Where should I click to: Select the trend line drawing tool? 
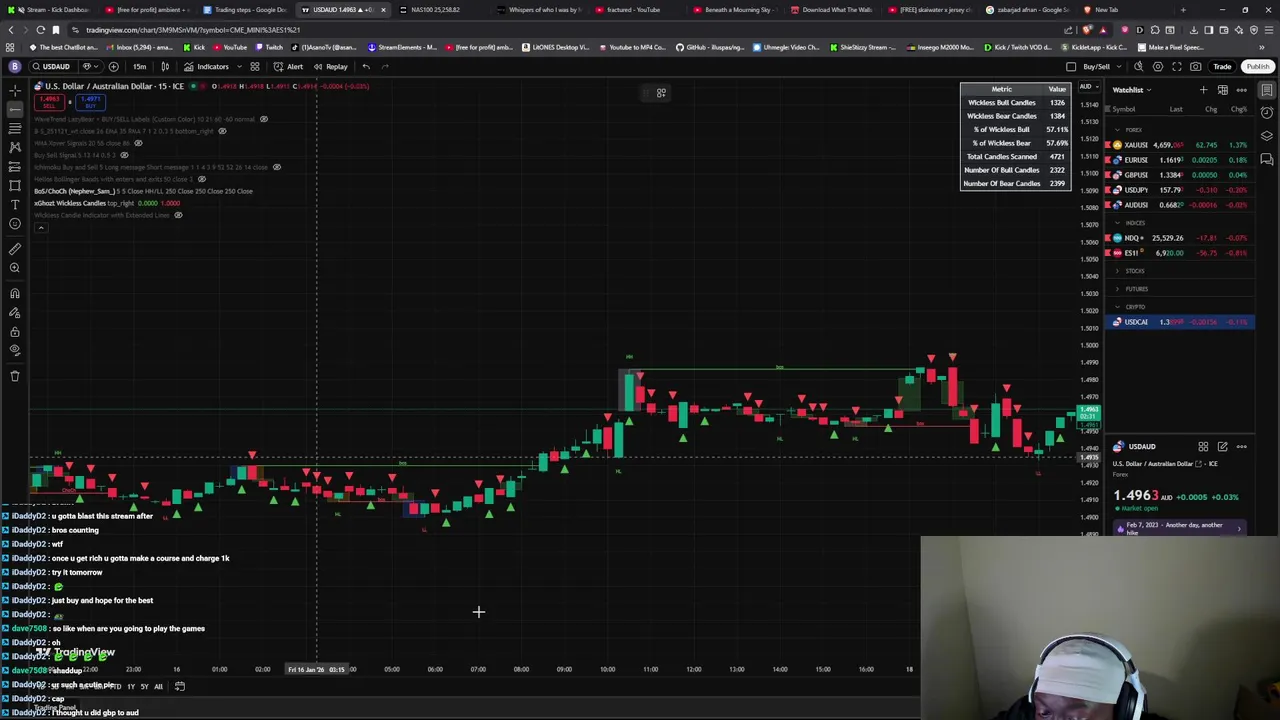15,109
